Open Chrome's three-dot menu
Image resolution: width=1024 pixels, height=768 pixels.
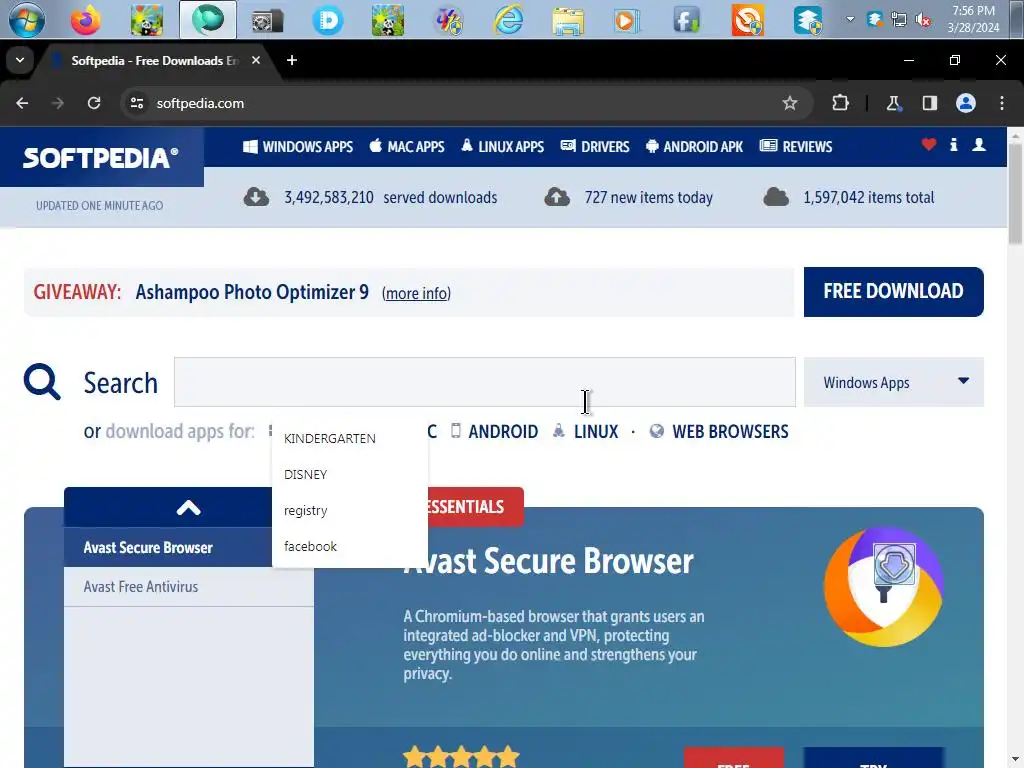click(1002, 103)
